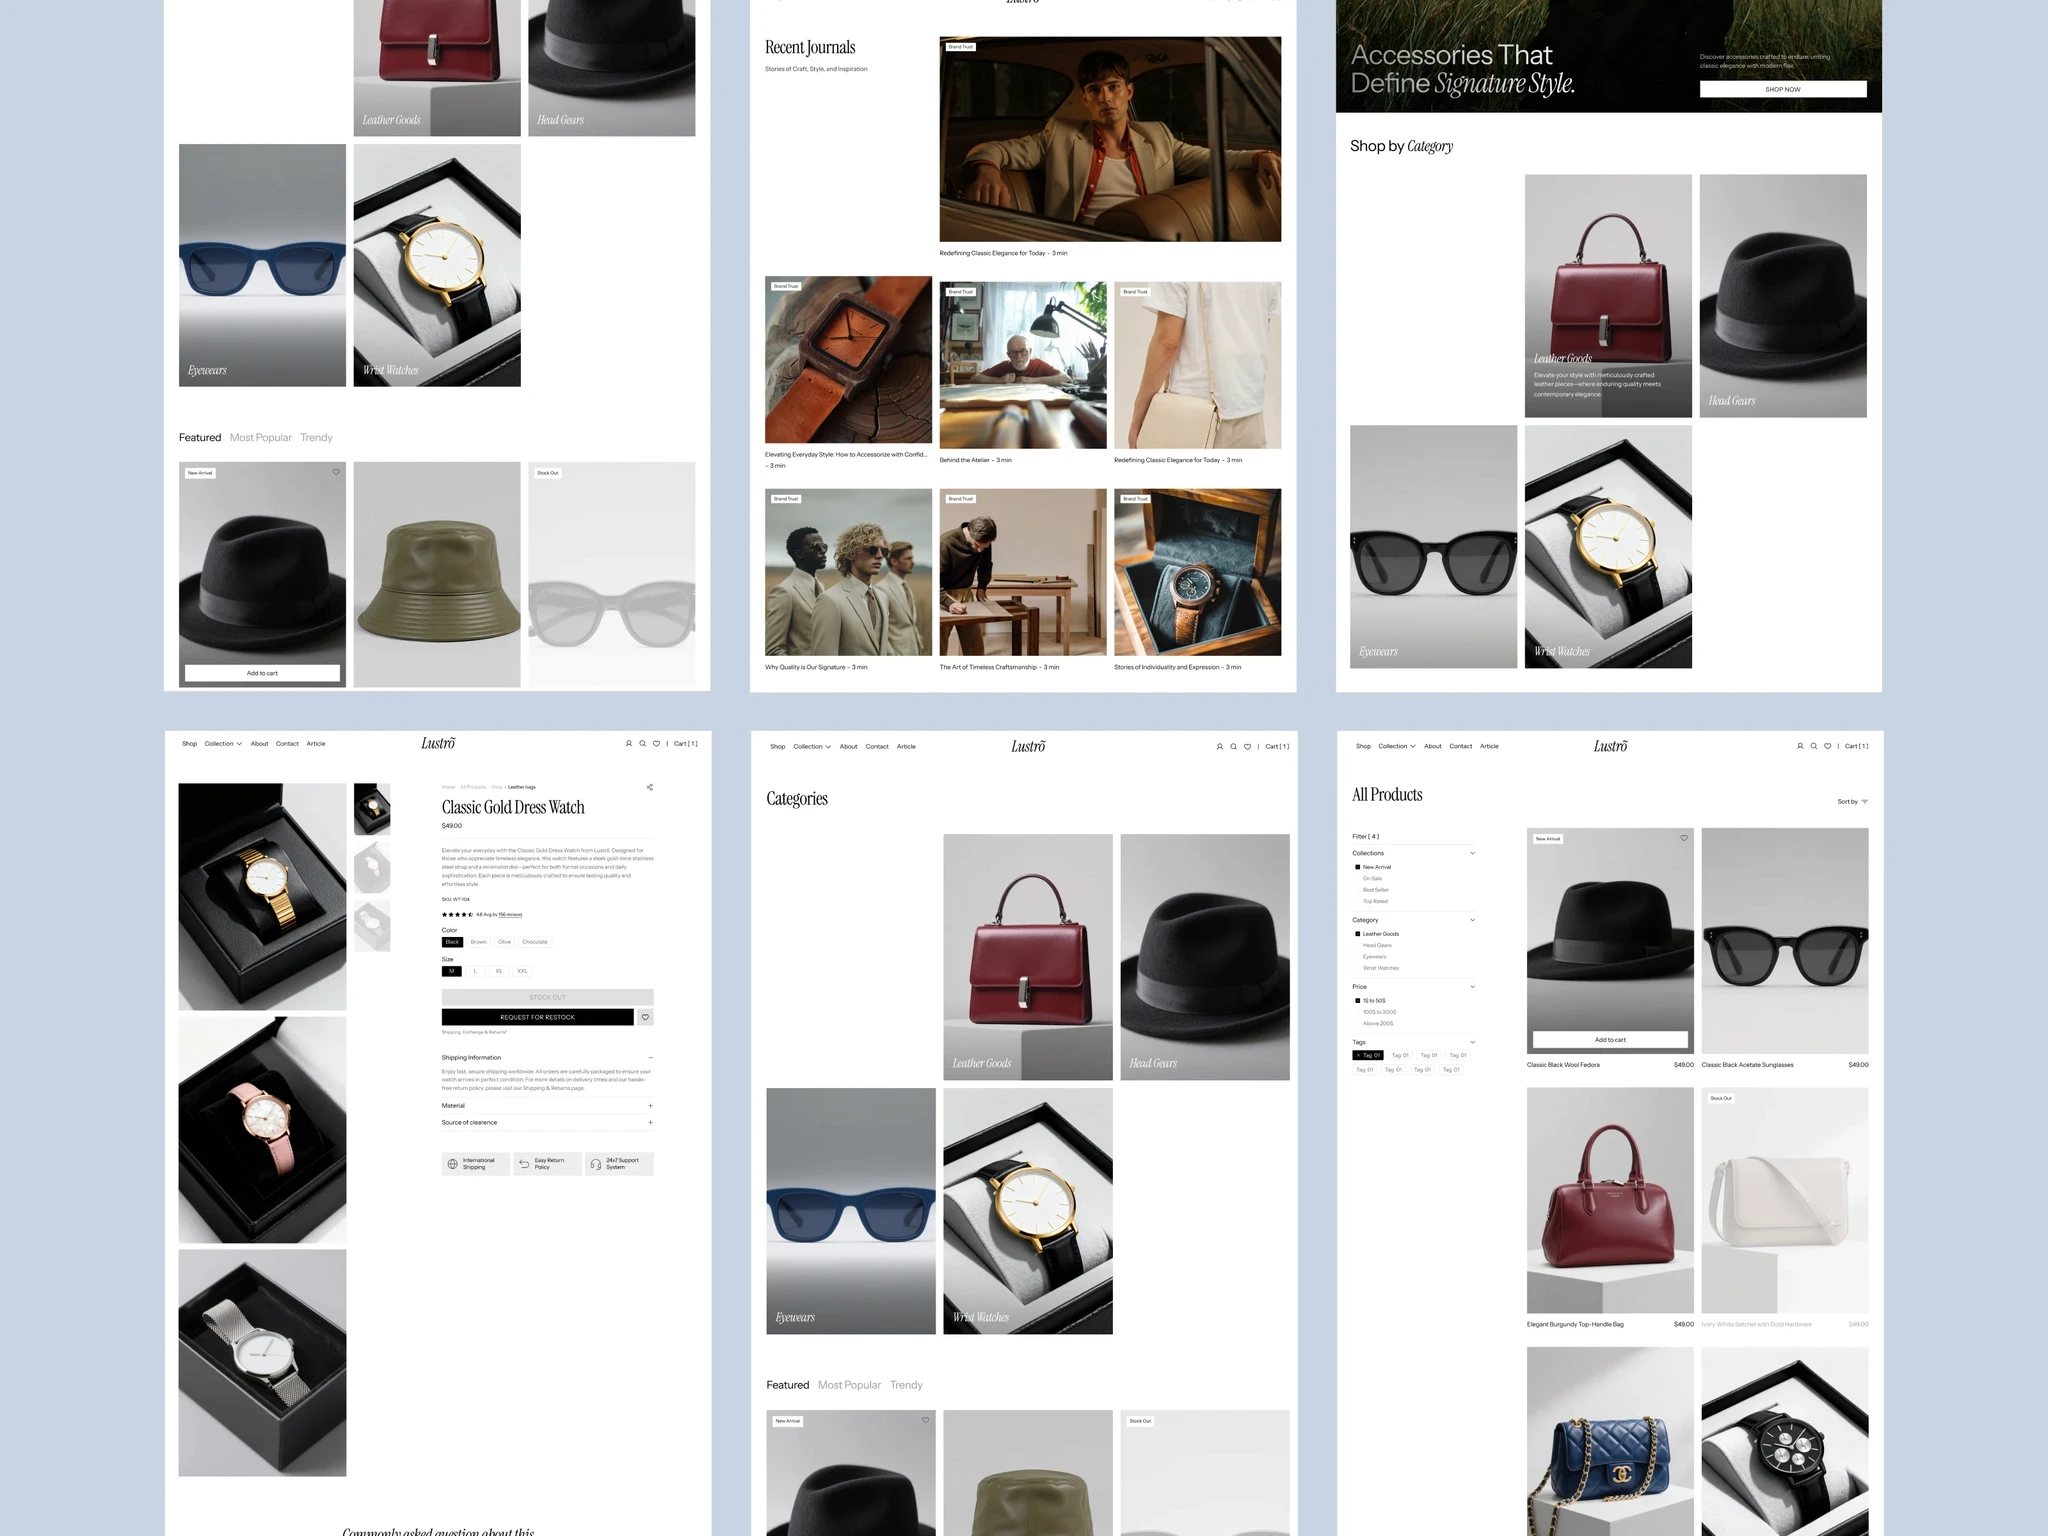This screenshot has height=1536, width=2048.
Task: Select the Brown color swatch
Action: [x=478, y=942]
